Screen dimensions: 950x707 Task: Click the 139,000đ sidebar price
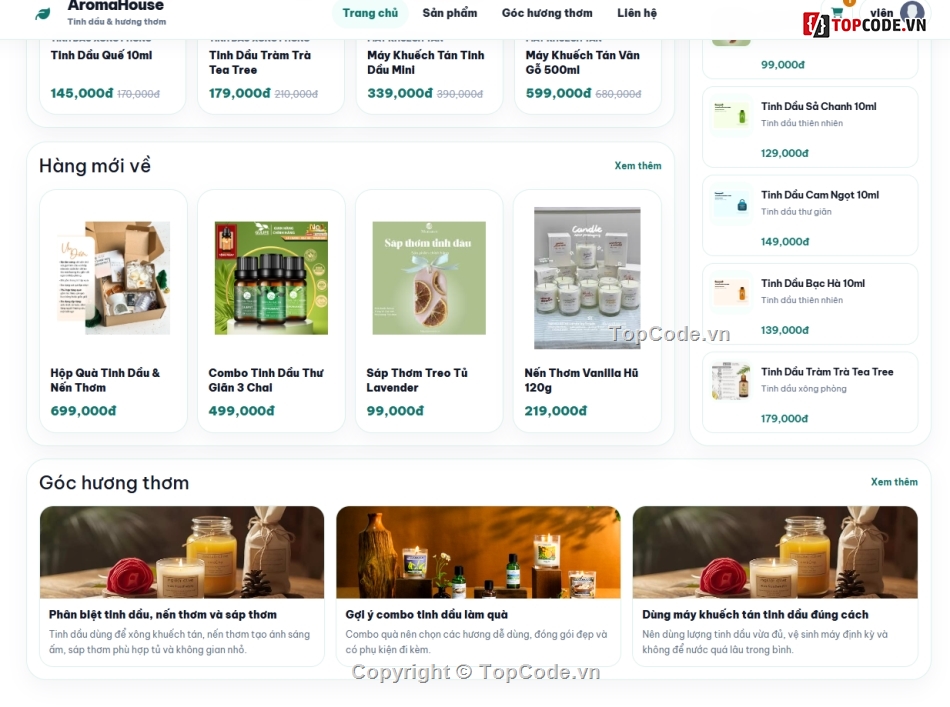(x=785, y=330)
